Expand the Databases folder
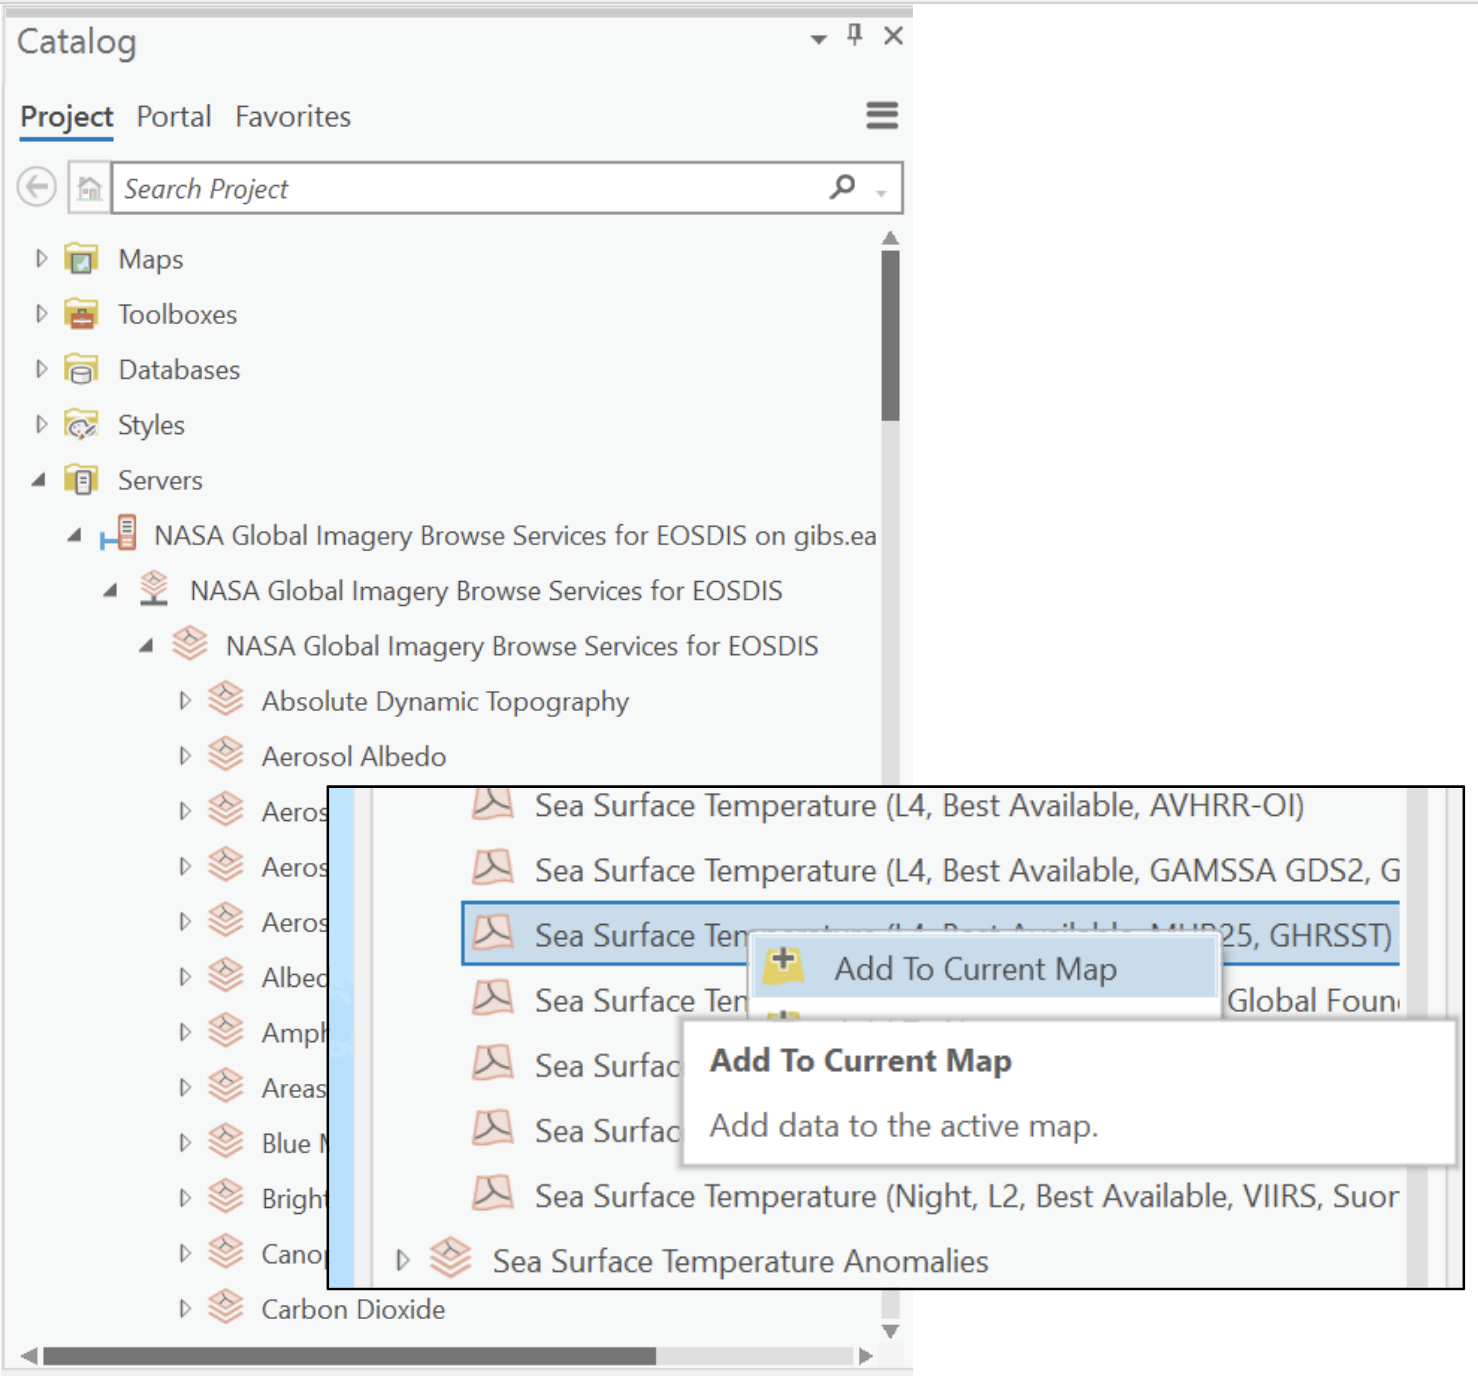 [x=41, y=369]
